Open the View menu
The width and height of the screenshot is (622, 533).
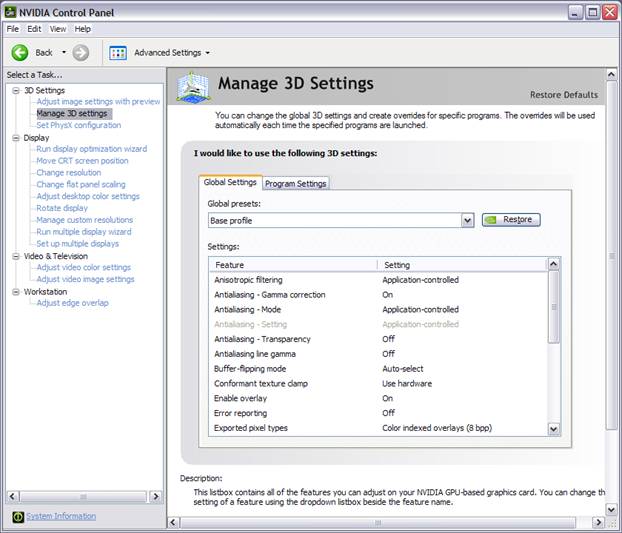pos(58,29)
